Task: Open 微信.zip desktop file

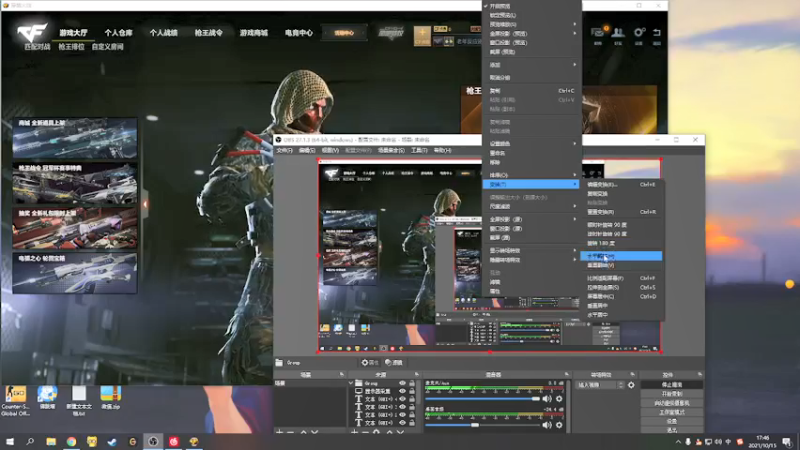Action: (x=110, y=398)
